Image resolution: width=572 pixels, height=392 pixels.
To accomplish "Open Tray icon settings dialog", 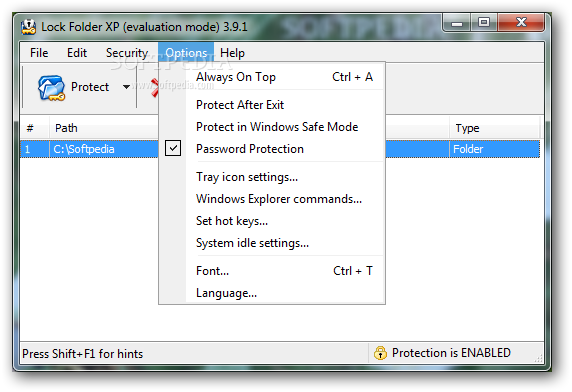I will tap(272, 177).
